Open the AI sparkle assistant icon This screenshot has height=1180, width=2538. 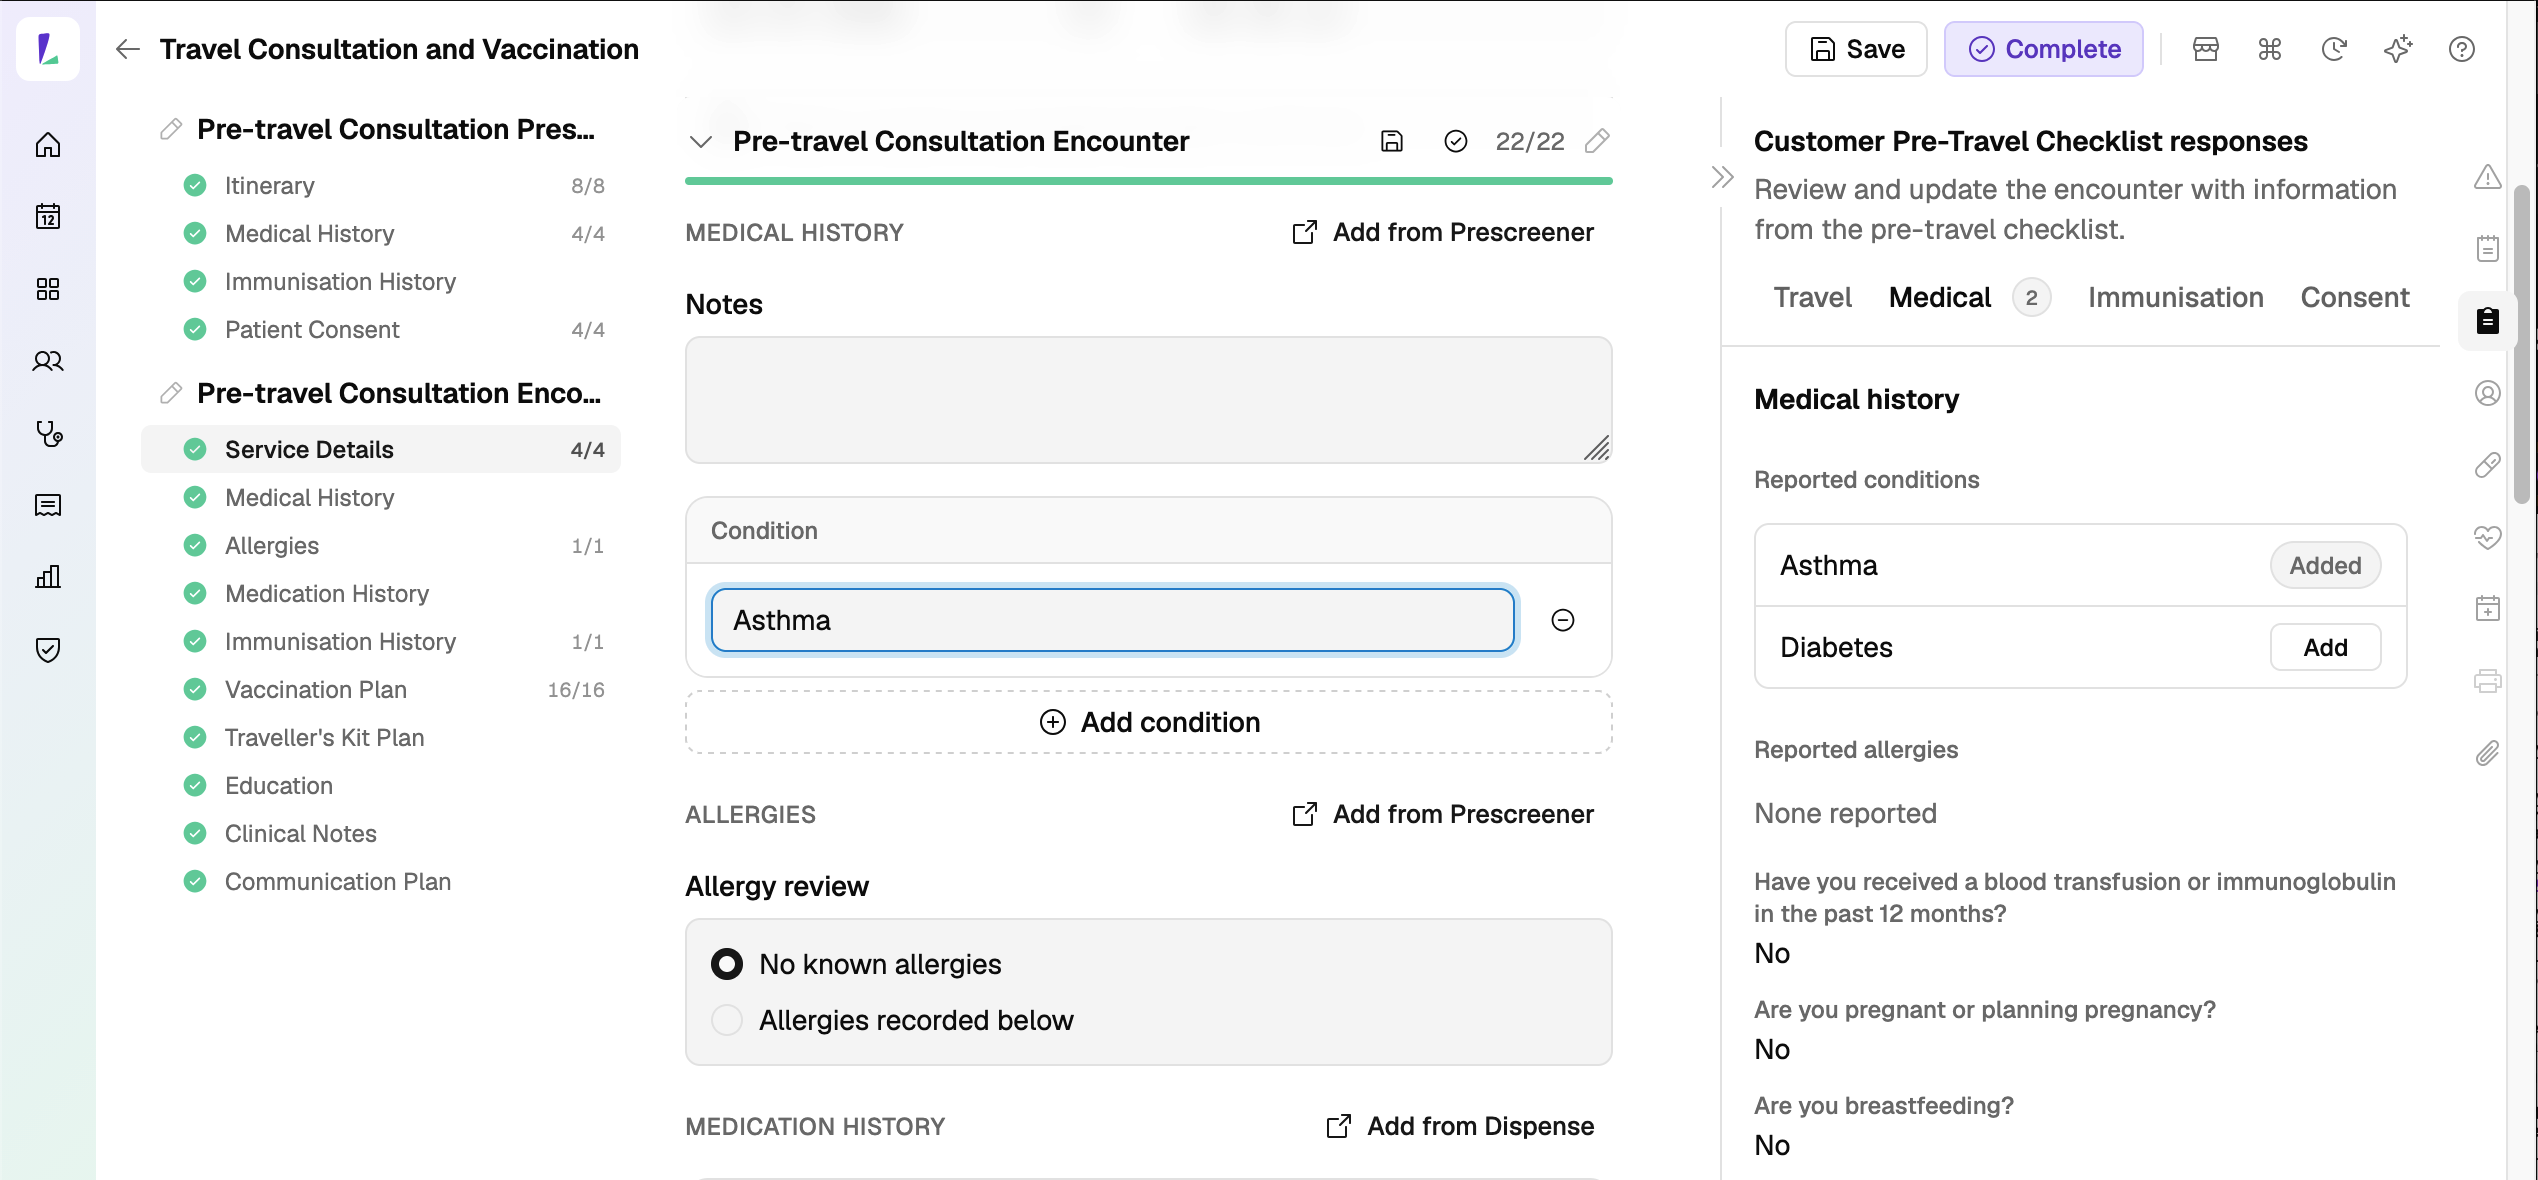[x=2398, y=49]
